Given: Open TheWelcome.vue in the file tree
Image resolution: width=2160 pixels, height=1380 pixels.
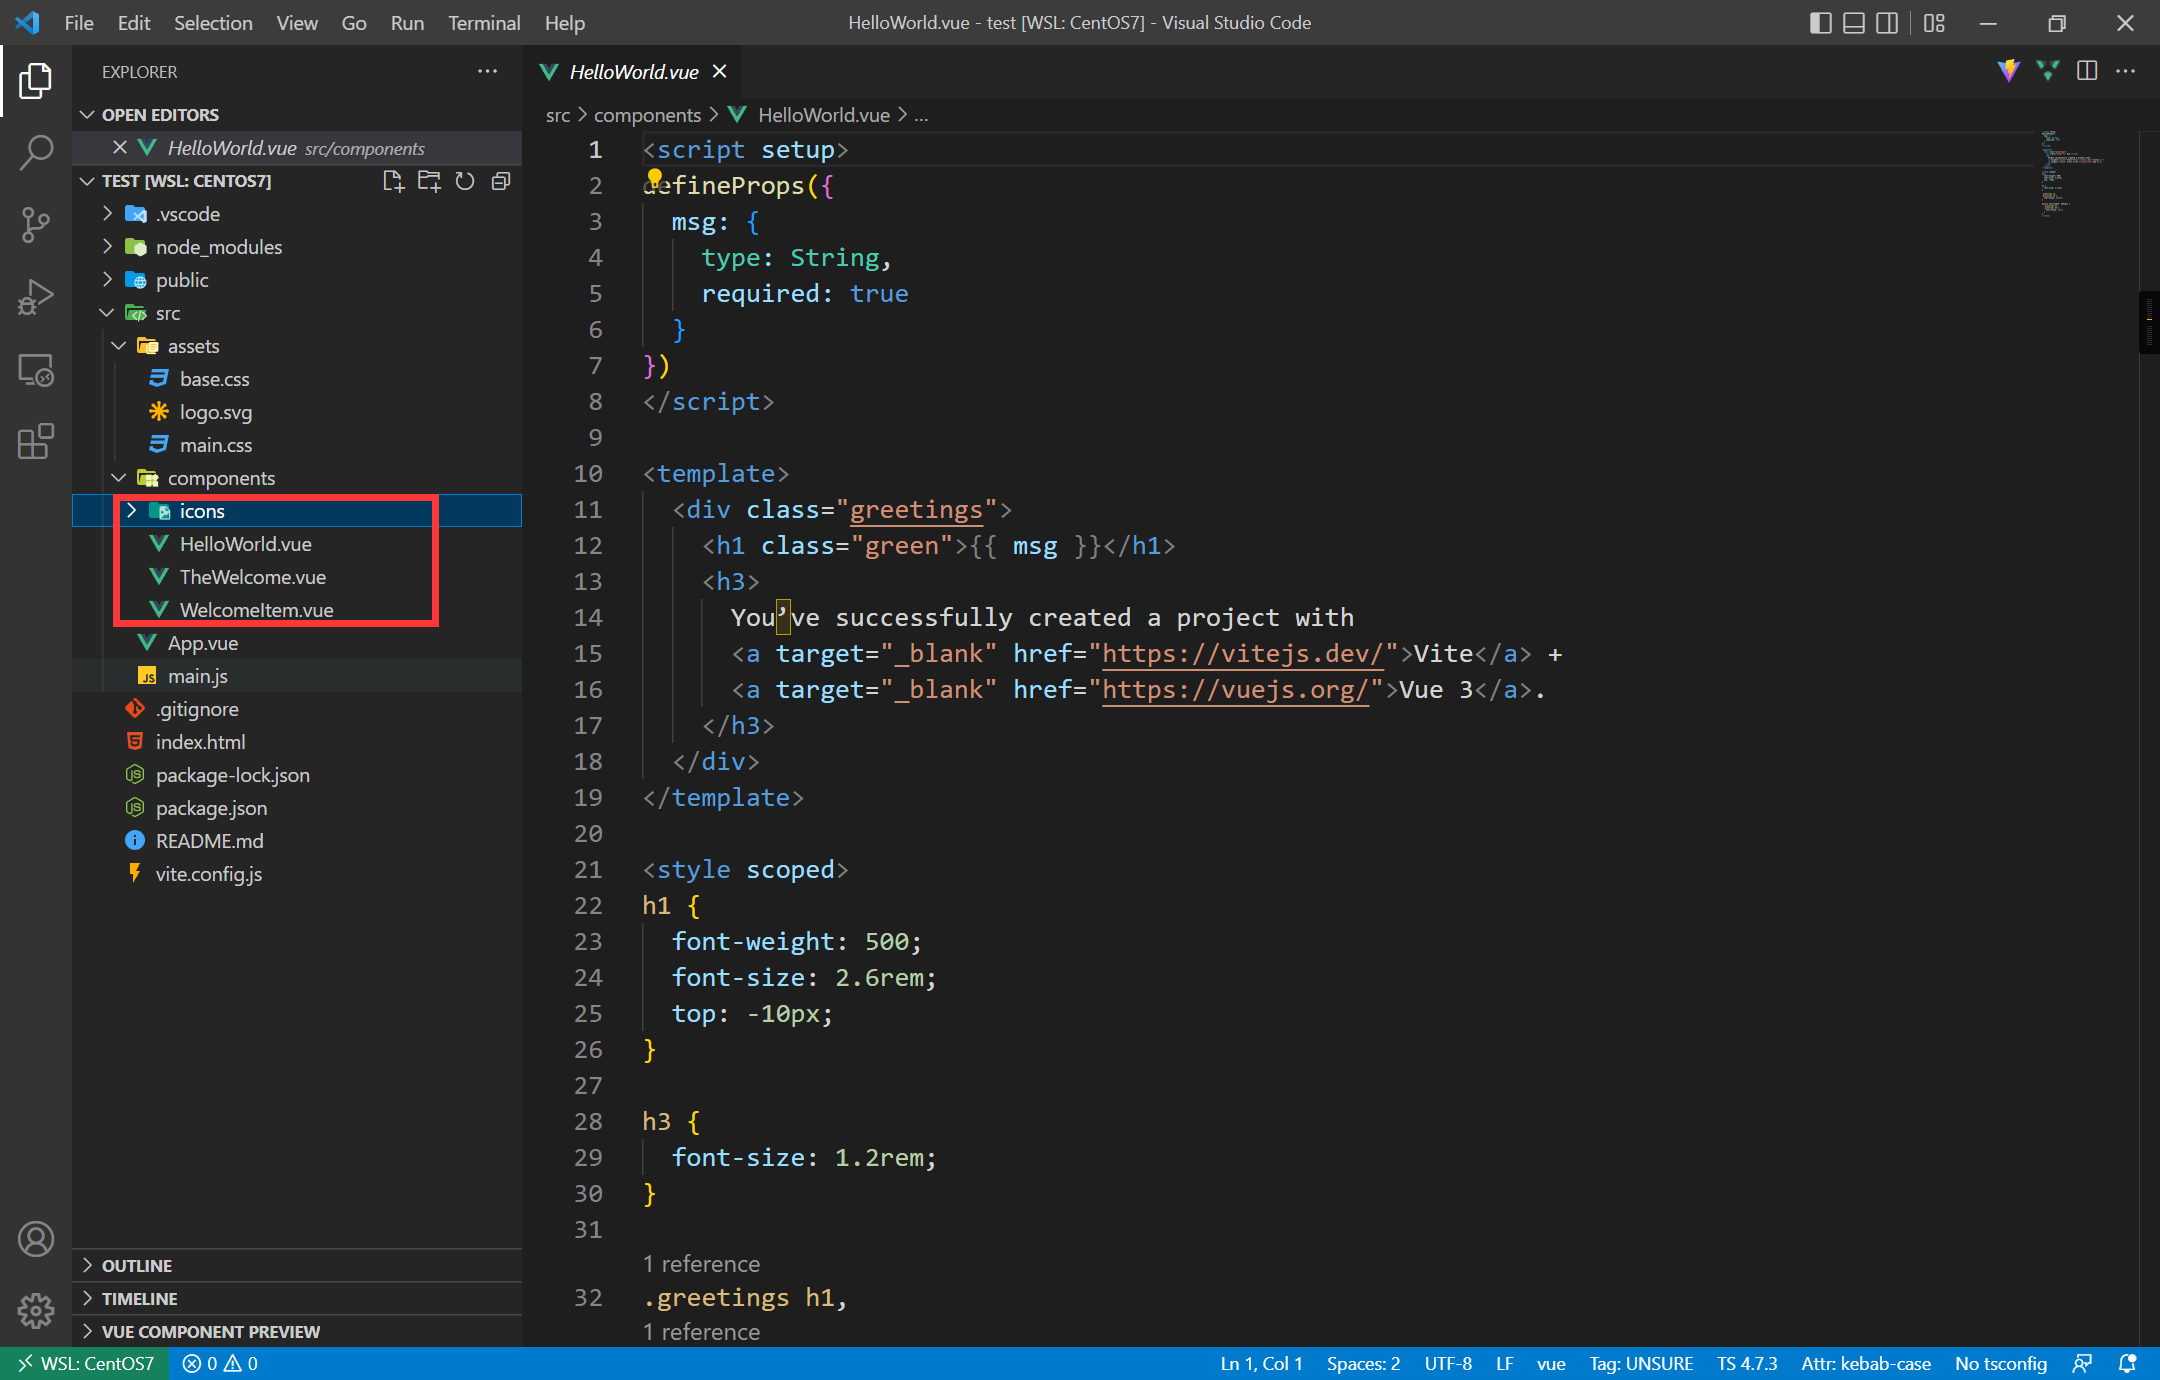Looking at the screenshot, I should click(x=253, y=577).
